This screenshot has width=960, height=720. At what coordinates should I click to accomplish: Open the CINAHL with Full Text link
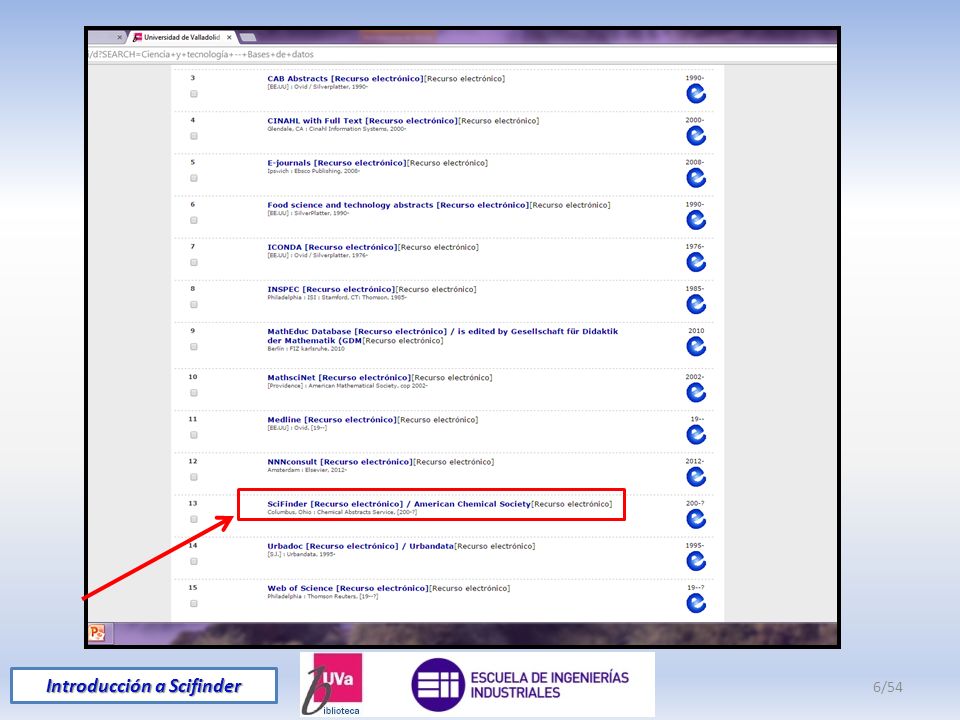point(362,121)
